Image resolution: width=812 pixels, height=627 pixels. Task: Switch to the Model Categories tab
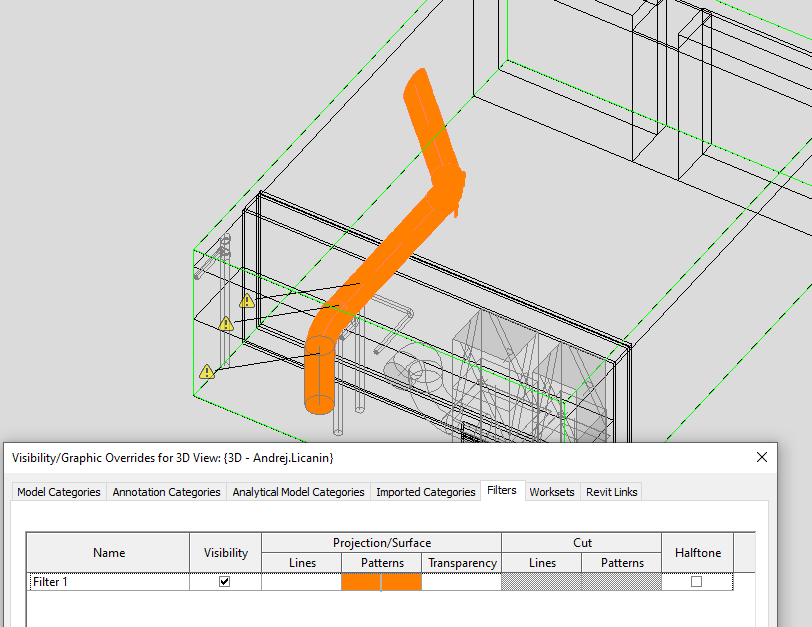pyautogui.click(x=58, y=491)
